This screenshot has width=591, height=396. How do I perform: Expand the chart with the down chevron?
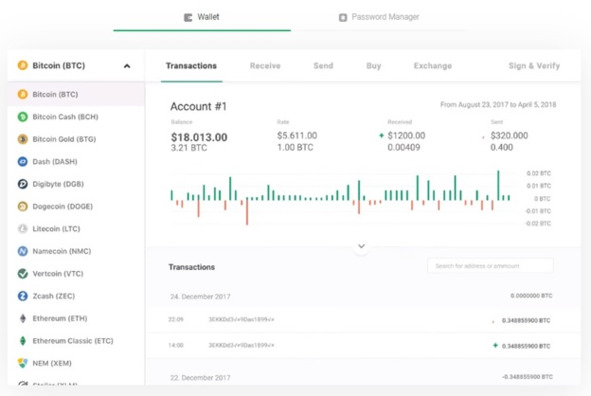(x=361, y=246)
